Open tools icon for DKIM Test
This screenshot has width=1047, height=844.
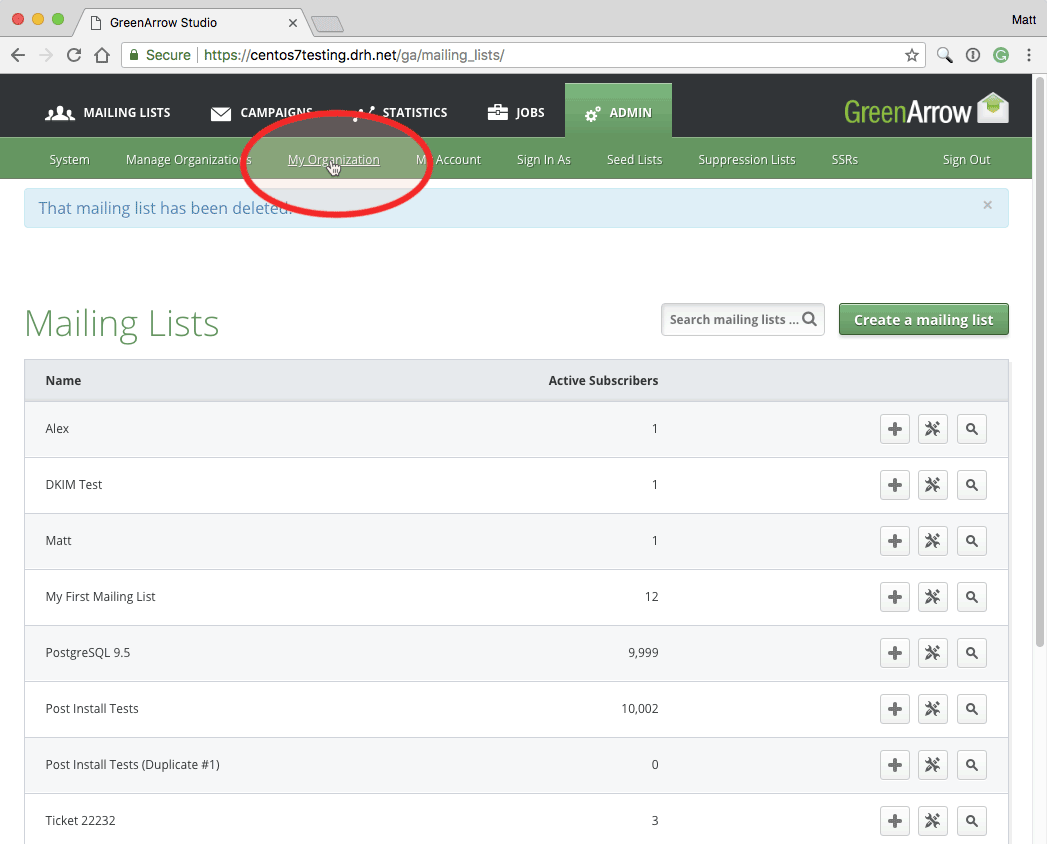[933, 485]
